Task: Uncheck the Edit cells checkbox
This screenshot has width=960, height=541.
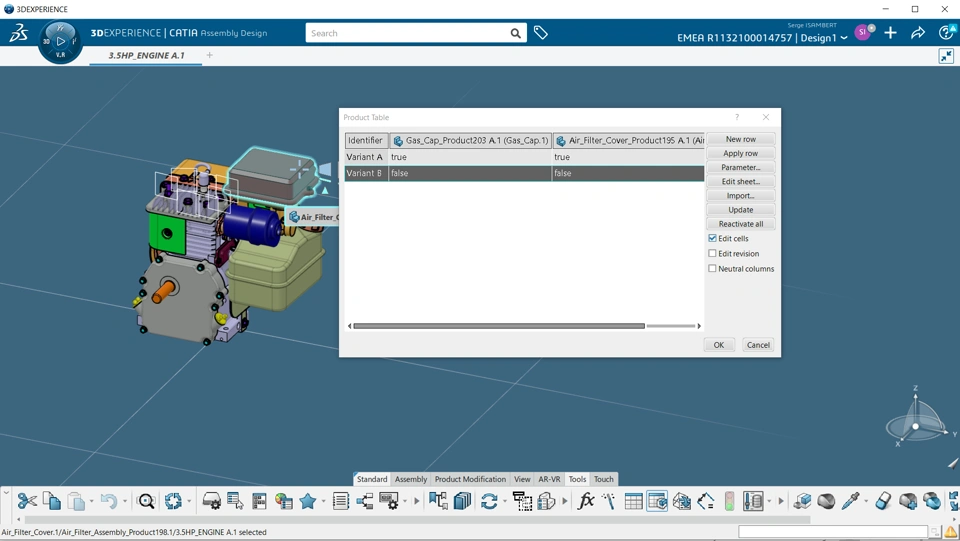Action: 712,238
